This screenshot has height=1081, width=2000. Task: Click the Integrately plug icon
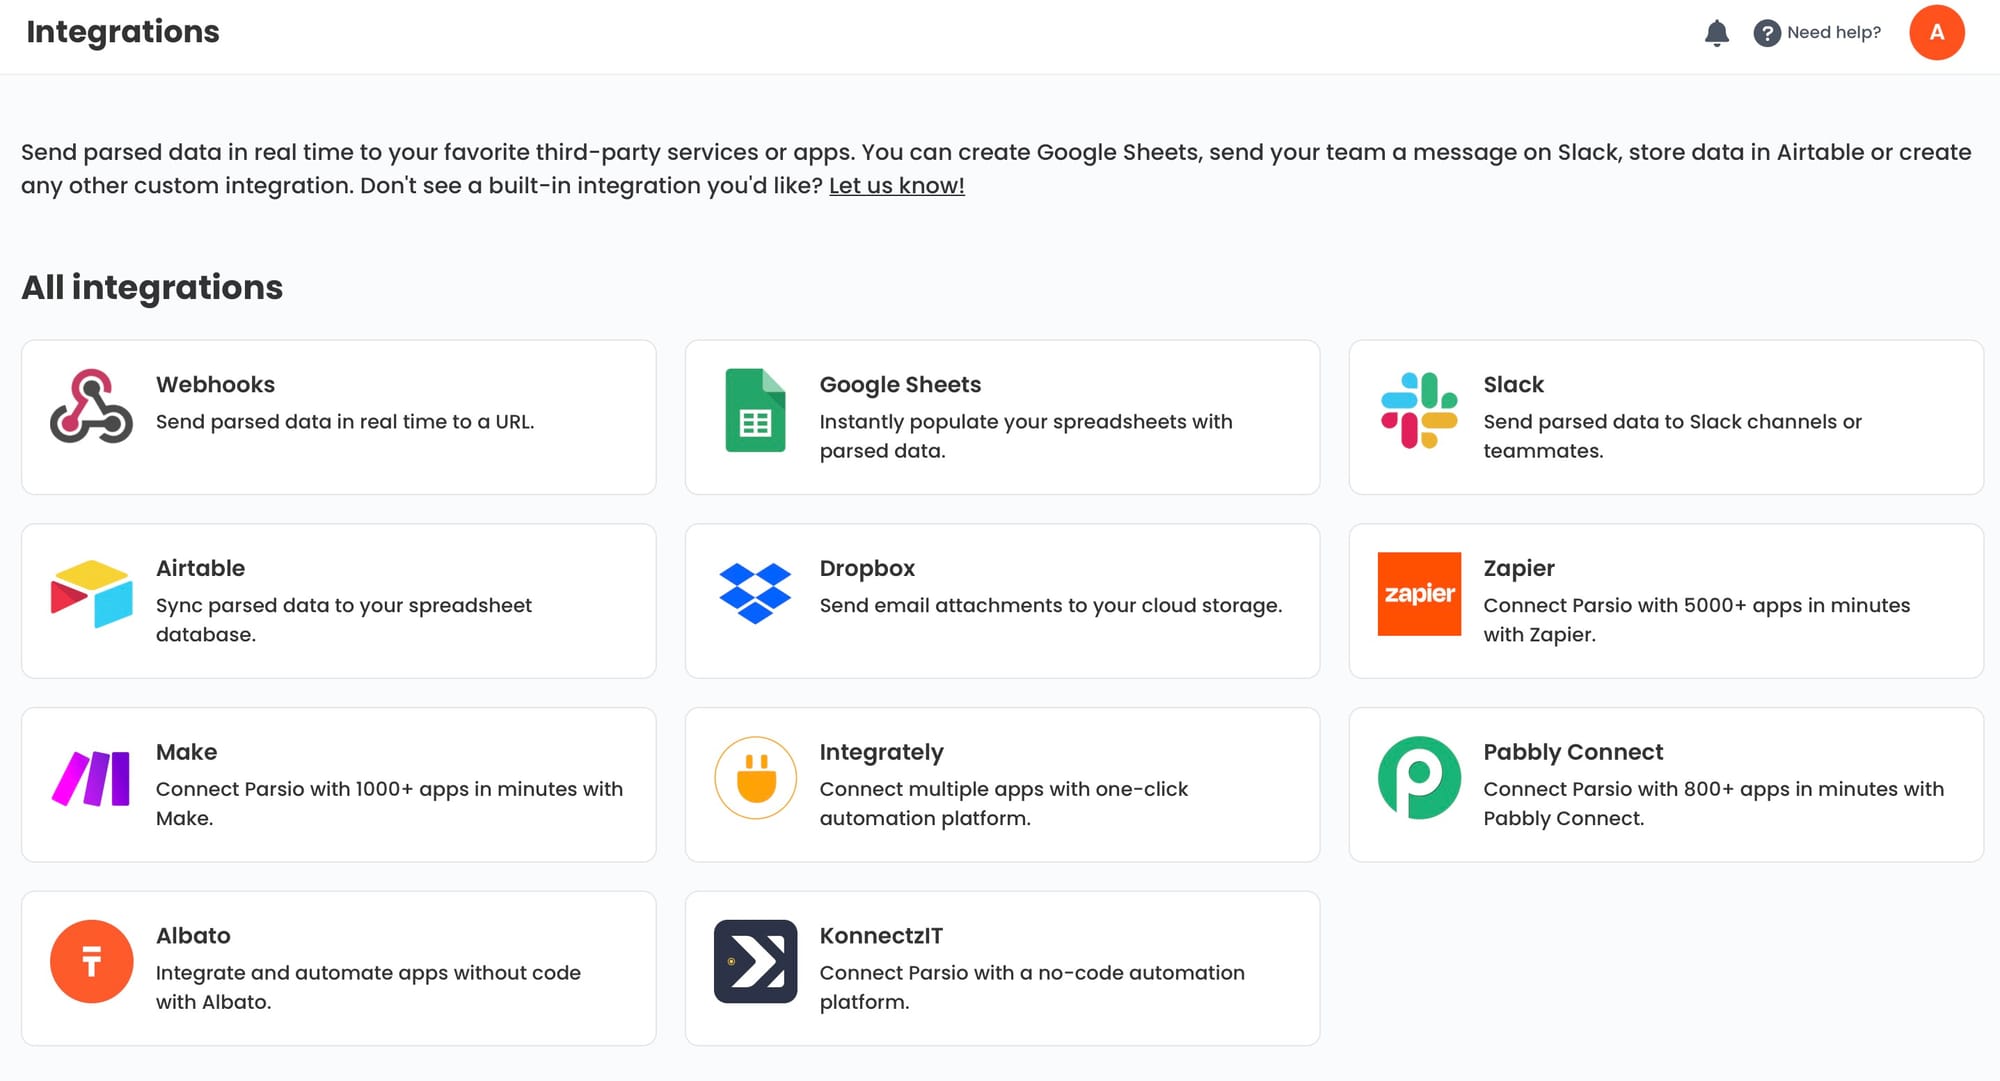pyautogui.click(x=755, y=778)
